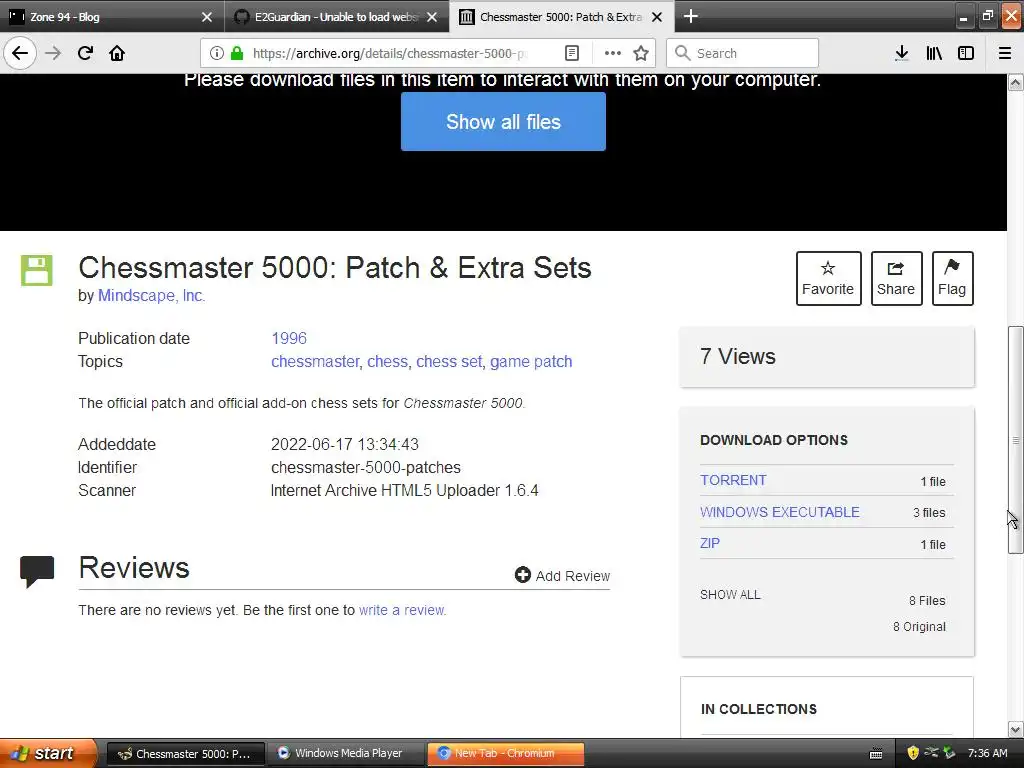Close the Zone 94 - Blog tab
This screenshot has height=768, width=1024.
[206, 17]
